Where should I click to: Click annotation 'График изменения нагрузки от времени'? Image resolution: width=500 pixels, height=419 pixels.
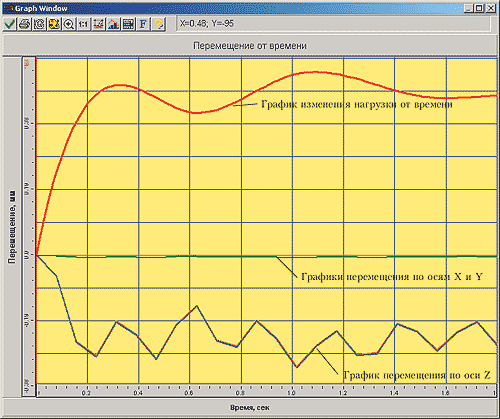pyautogui.click(x=357, y=104)
